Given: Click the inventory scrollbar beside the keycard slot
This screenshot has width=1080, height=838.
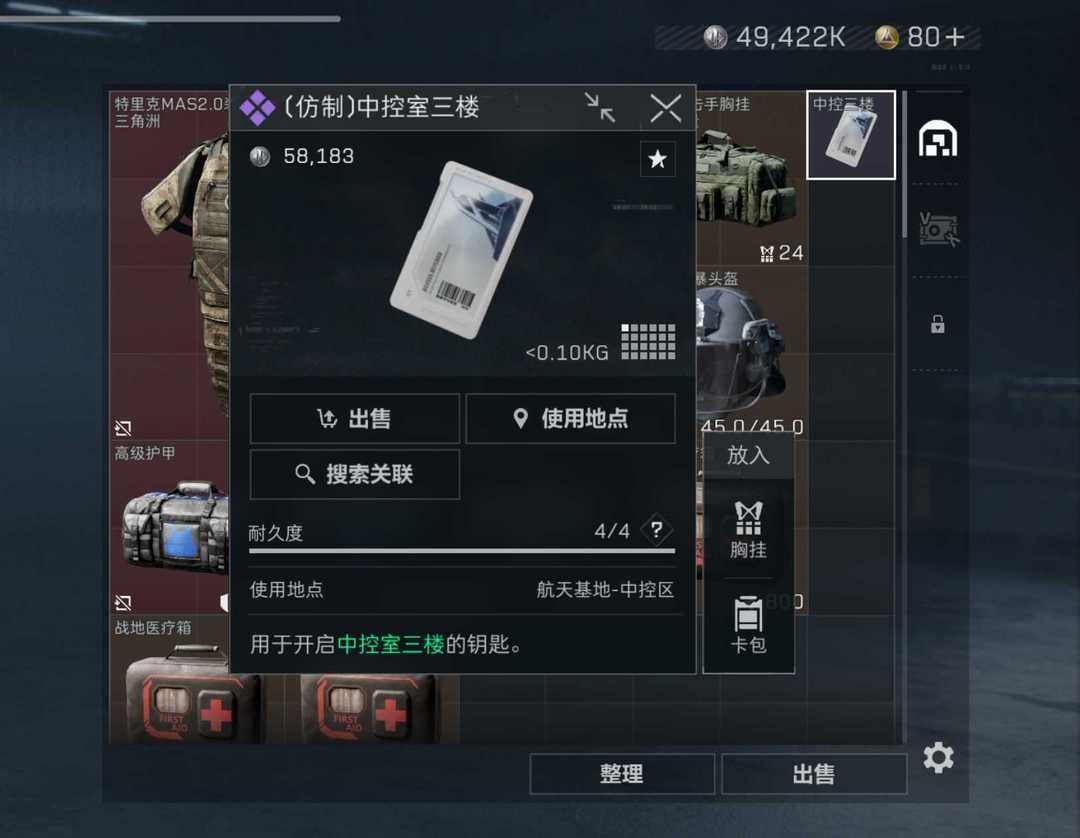Looking at the screenshot, I should pos(904,165).
